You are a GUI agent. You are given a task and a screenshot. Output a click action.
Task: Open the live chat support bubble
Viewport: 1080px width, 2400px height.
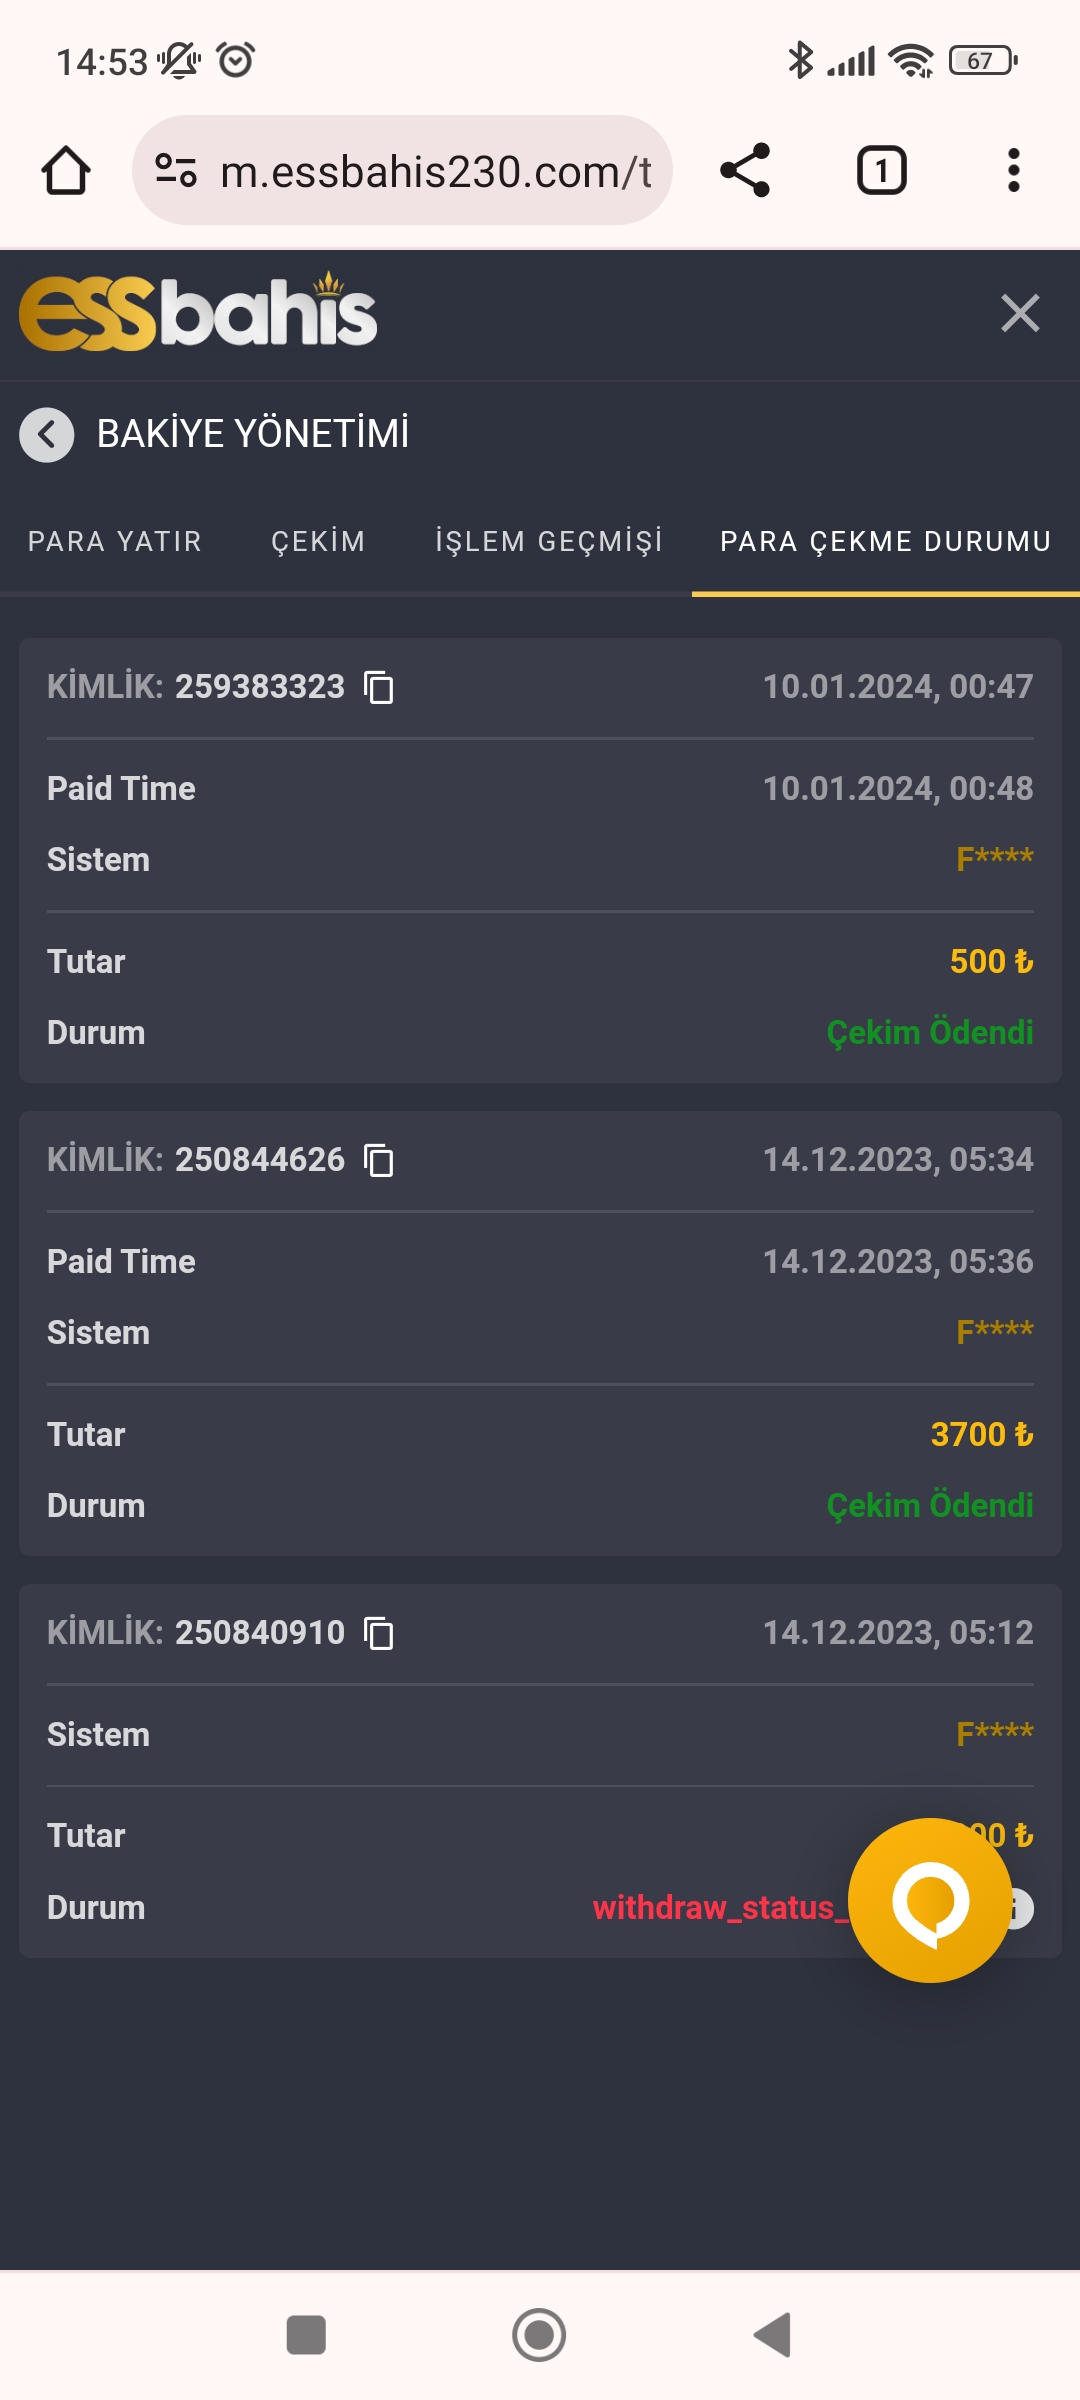pos(930,1900)
